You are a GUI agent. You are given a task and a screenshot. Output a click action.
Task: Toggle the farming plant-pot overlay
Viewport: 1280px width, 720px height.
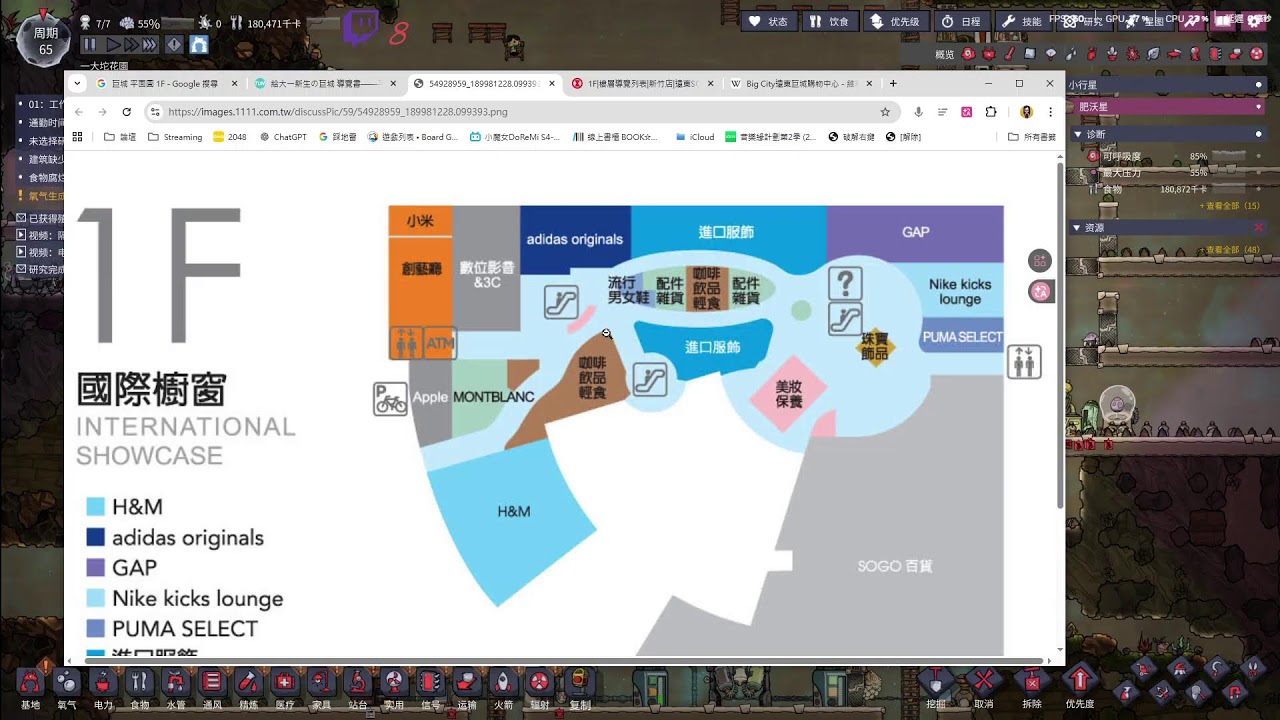[x=1111, y=53]
